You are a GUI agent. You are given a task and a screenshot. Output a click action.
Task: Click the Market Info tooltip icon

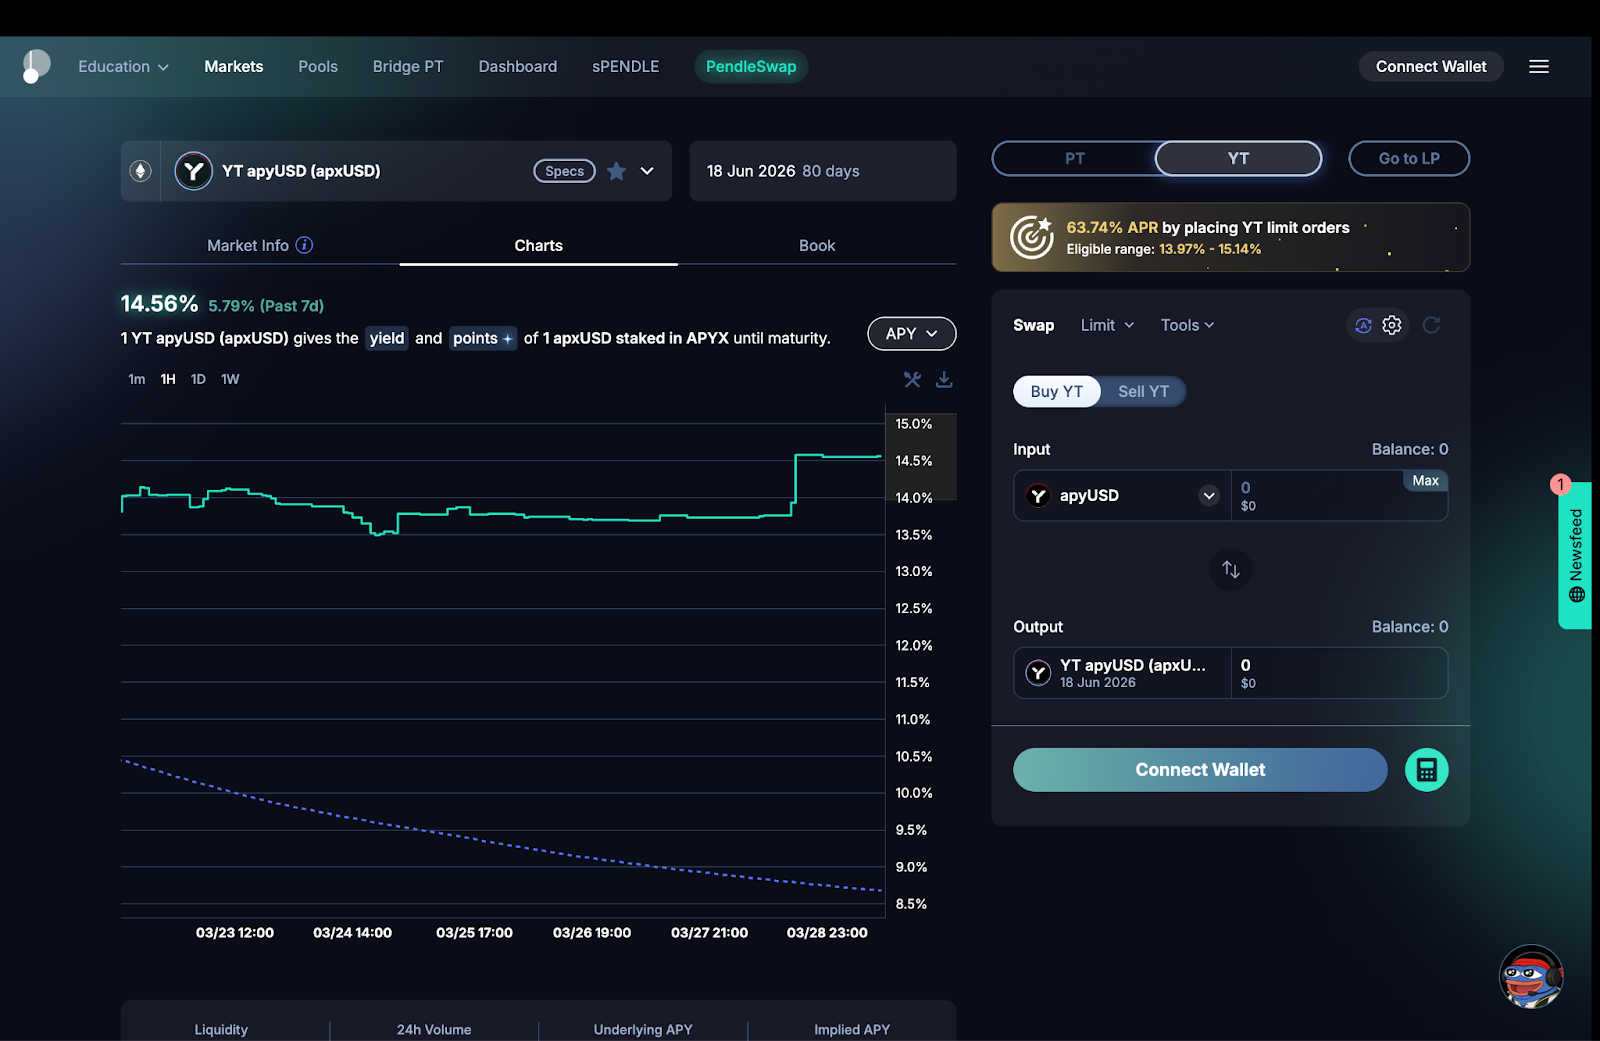pyautogui.click(x=305, y=245)
